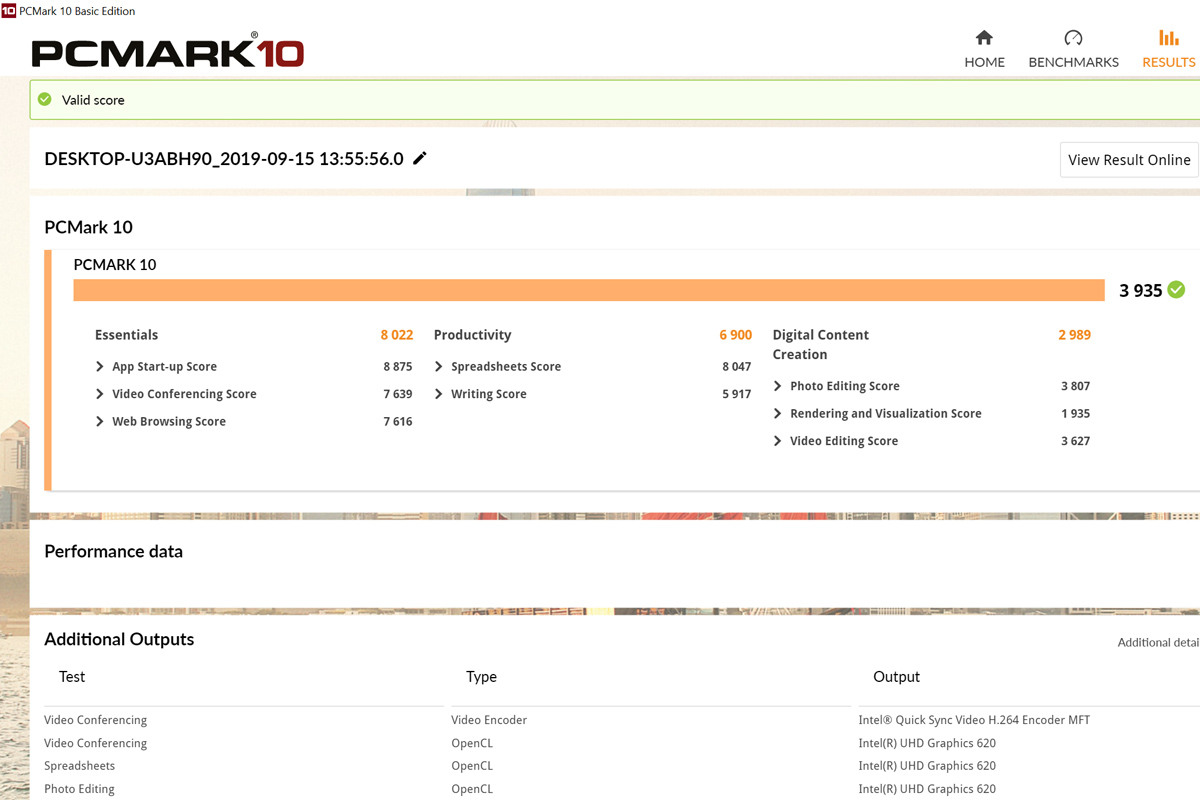Click the Video Encoder type cell

point(489,720)
